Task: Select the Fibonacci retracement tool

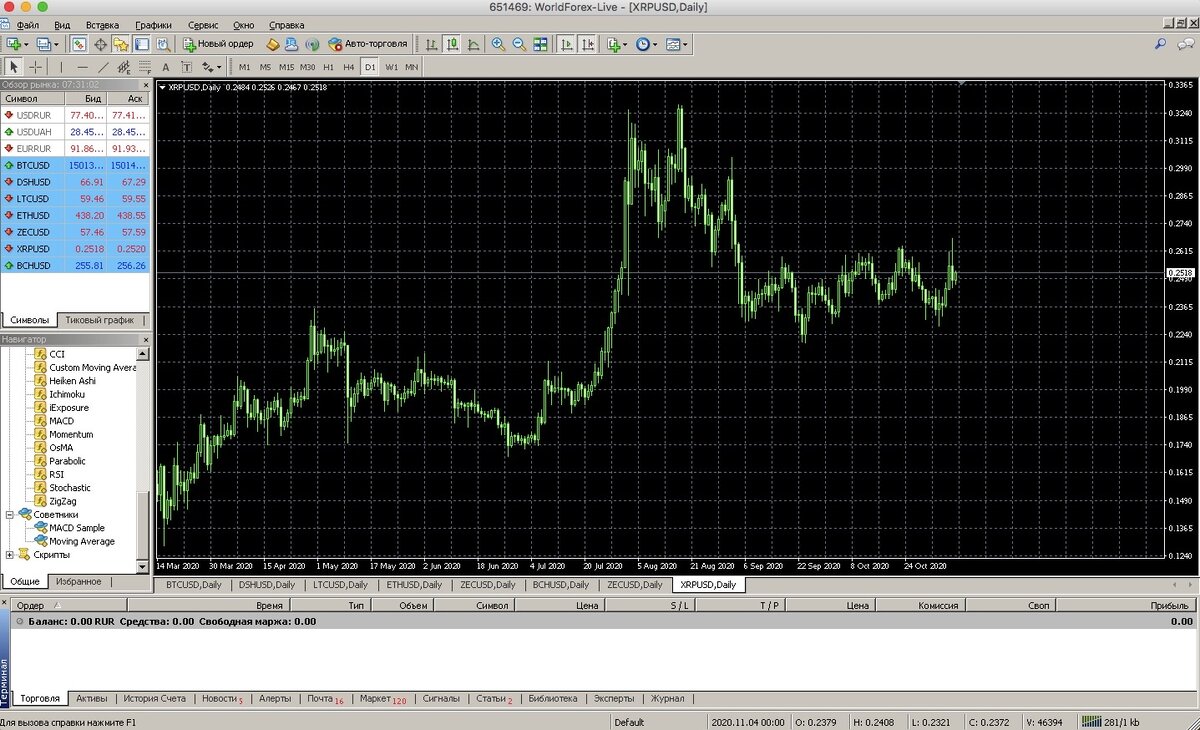Action: [x=145, y=67]
